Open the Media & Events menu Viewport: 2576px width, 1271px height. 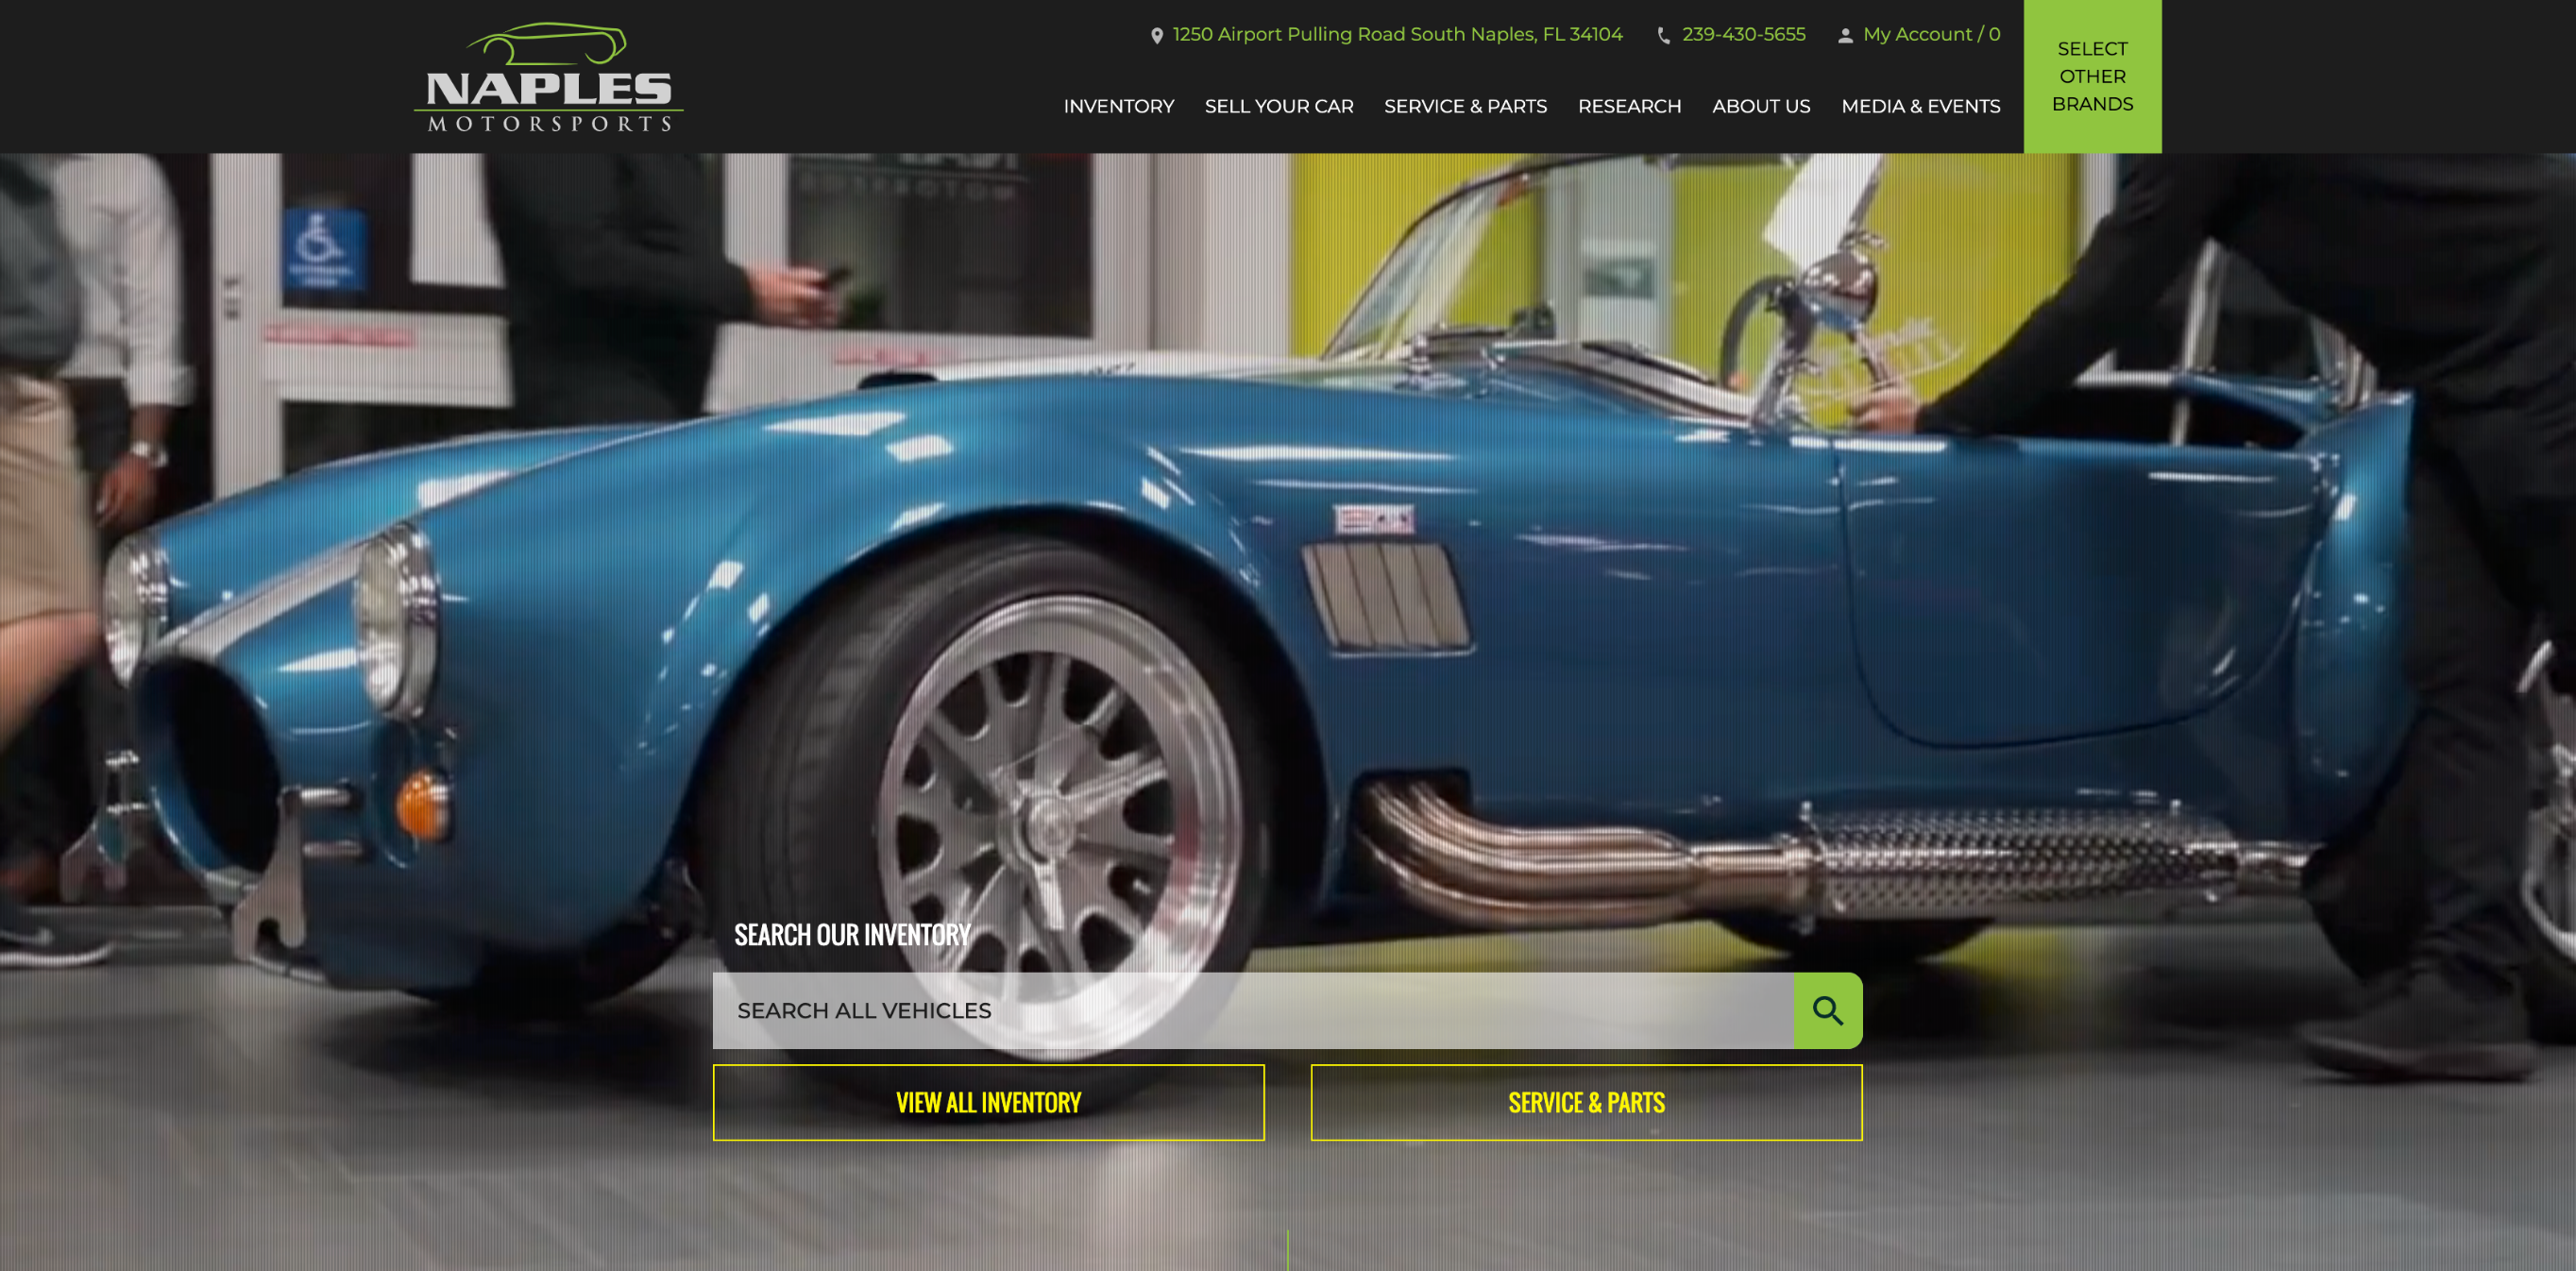(1920, 106)
